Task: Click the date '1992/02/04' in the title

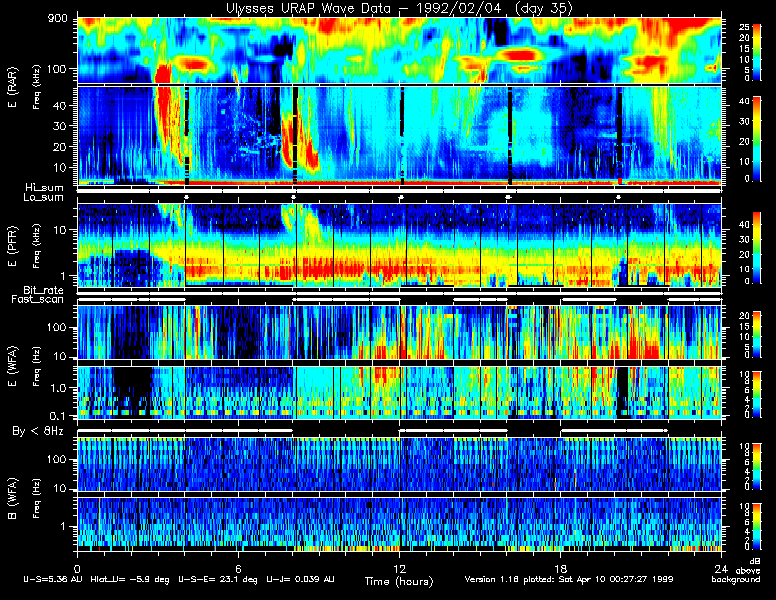Action: tap(461, 8)
